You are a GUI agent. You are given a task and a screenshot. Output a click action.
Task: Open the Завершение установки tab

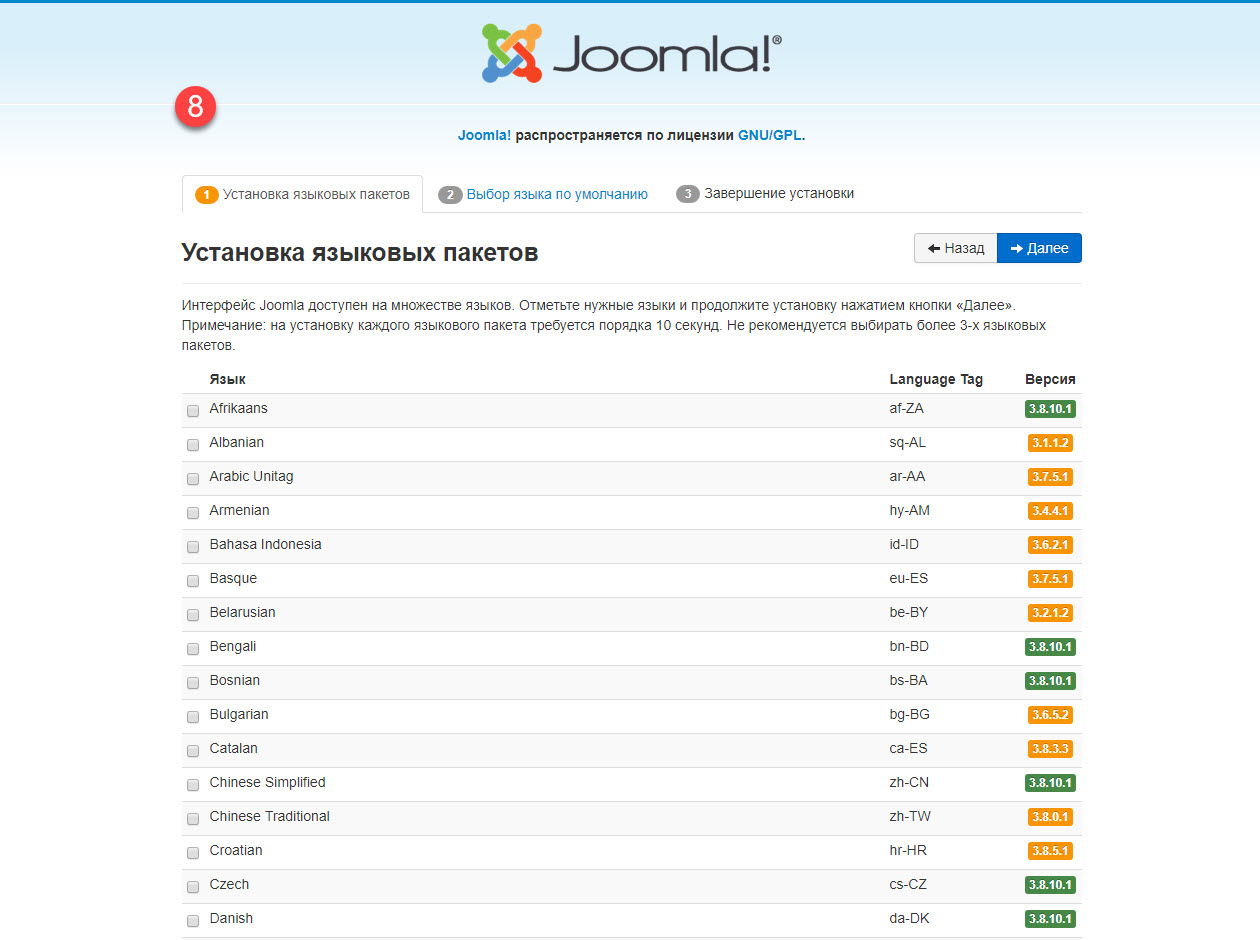click(765, 194)
